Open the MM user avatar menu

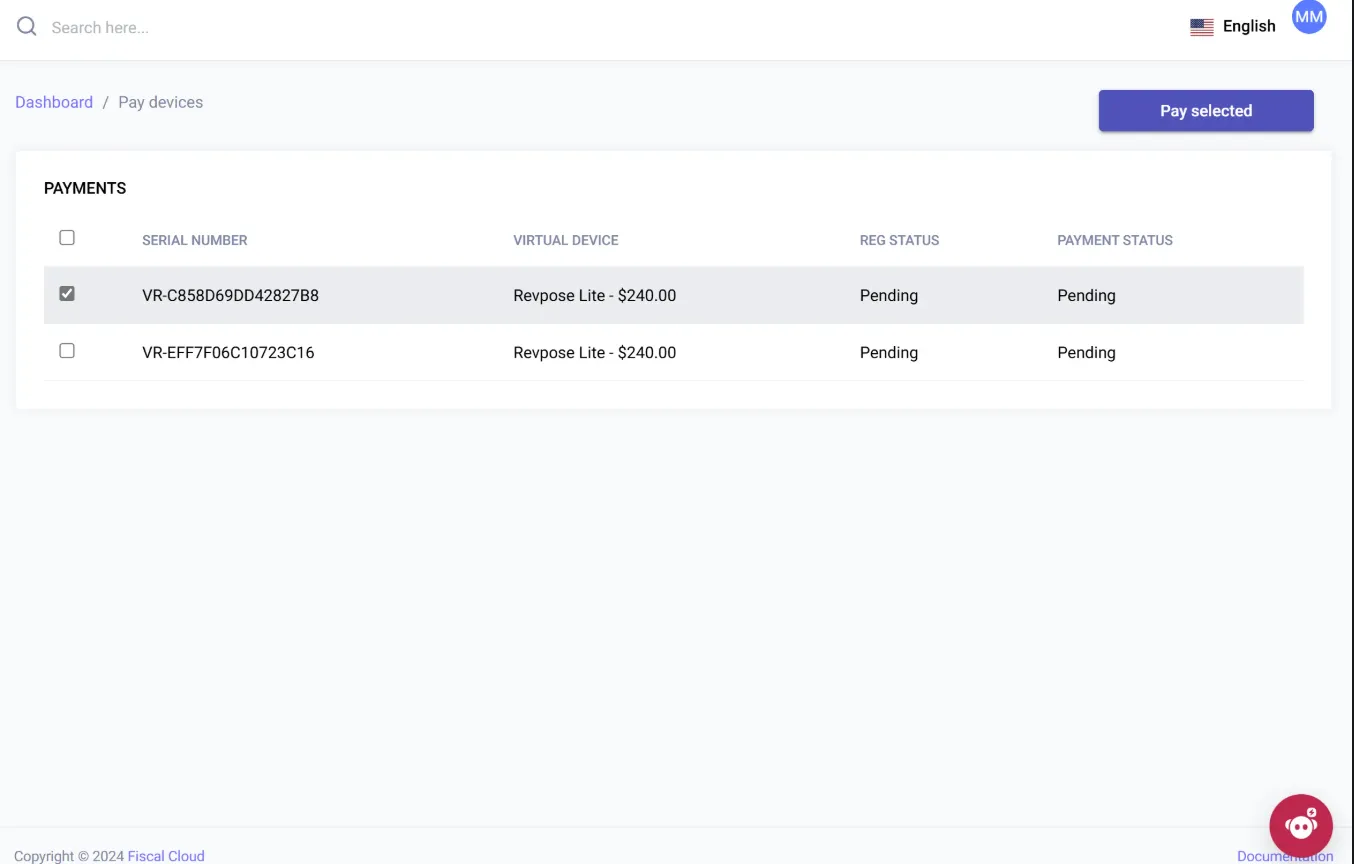click(x=1309, y=17)
